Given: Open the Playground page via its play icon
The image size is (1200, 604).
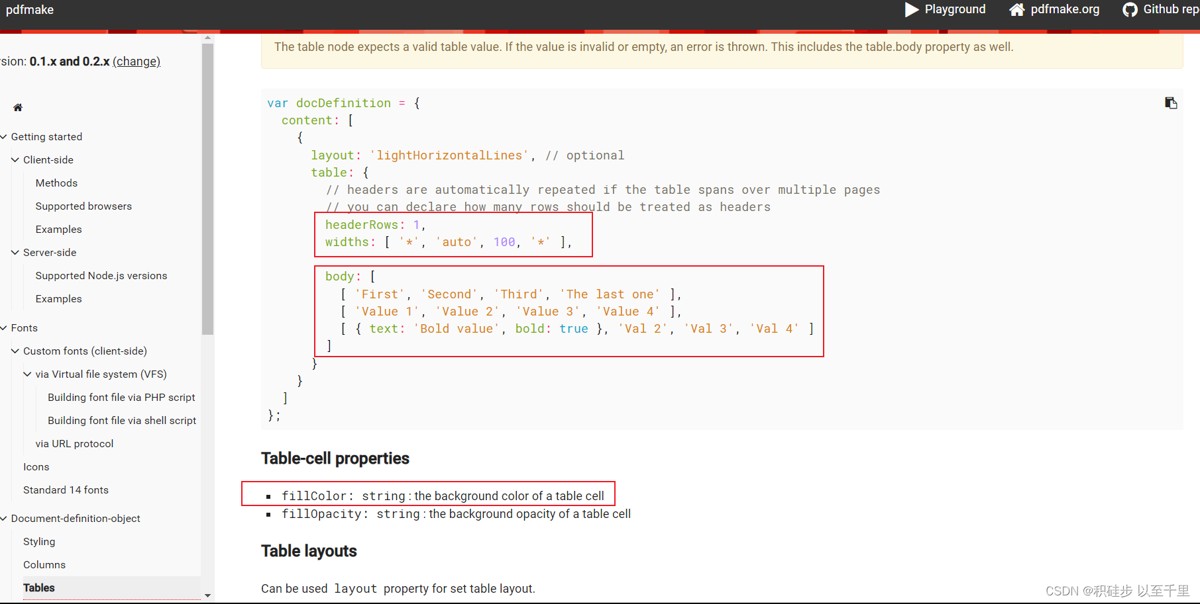Looking at the screenshot, I should pyautogui.click(x=912, y=10).
